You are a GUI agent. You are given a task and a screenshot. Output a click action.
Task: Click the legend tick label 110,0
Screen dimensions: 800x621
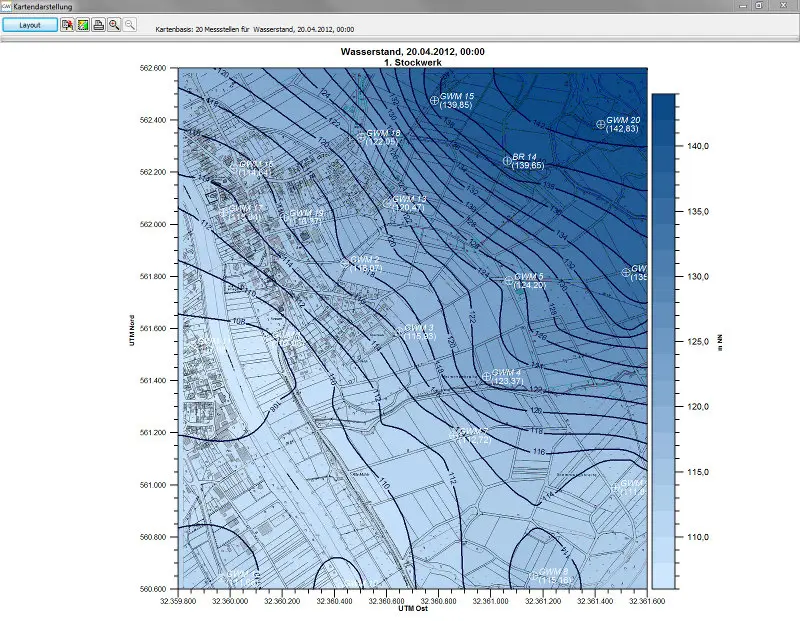coord(697,537)
